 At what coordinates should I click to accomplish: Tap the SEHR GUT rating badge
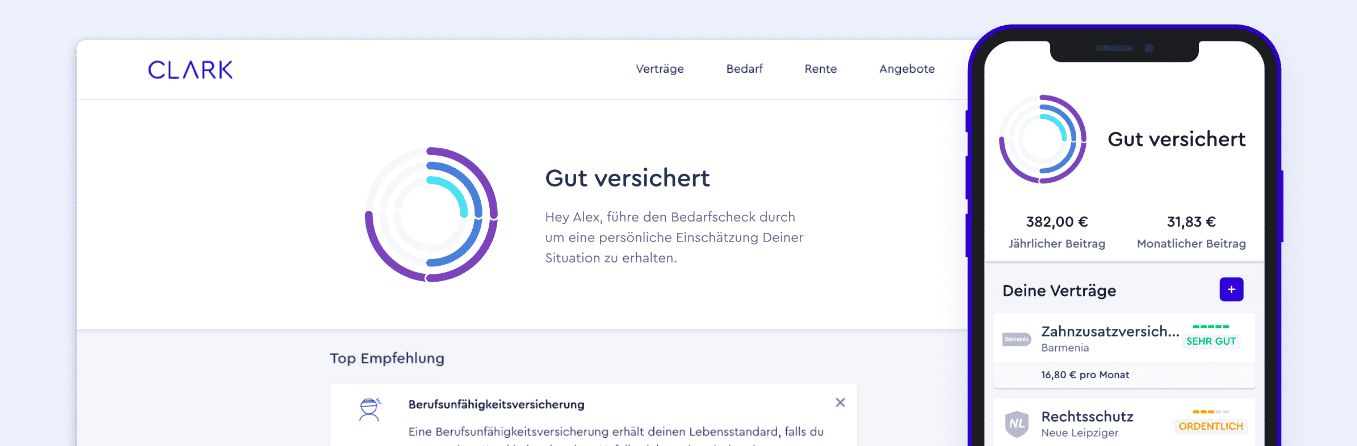point(1211,341)
